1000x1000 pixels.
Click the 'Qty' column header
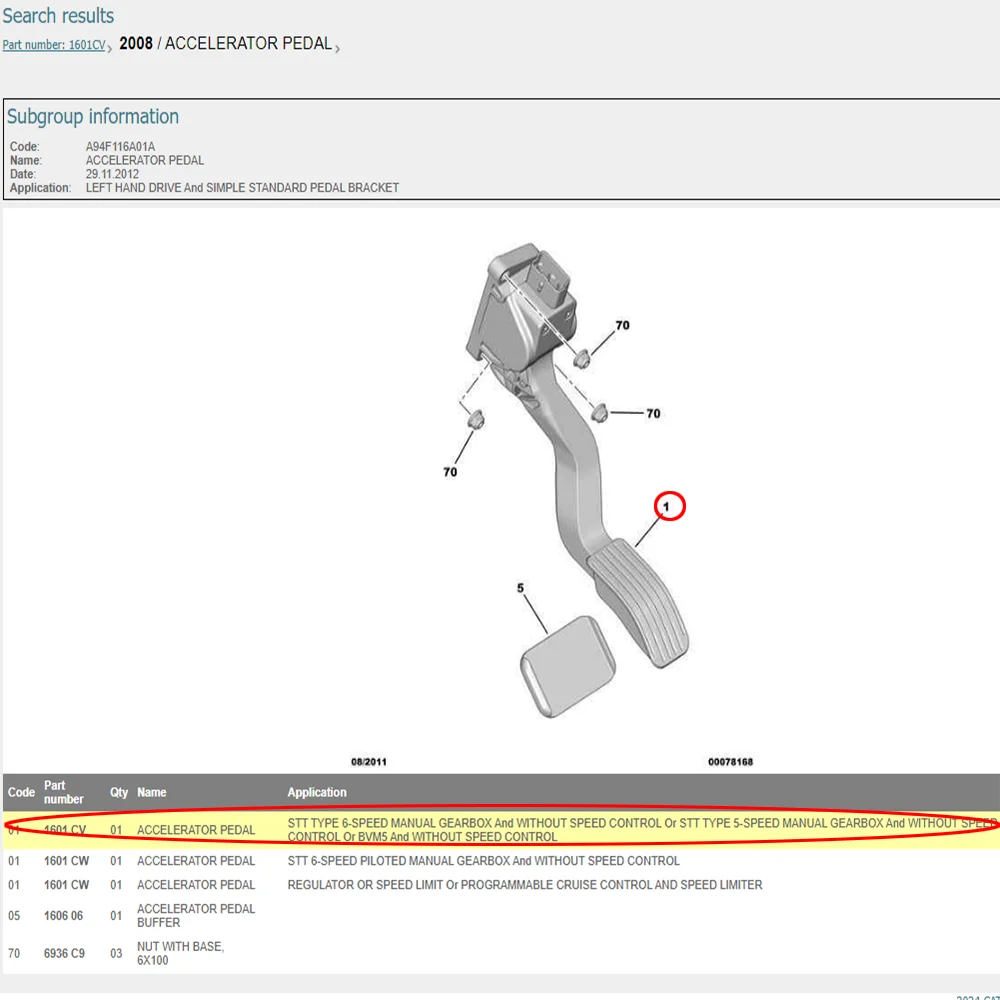119,792
